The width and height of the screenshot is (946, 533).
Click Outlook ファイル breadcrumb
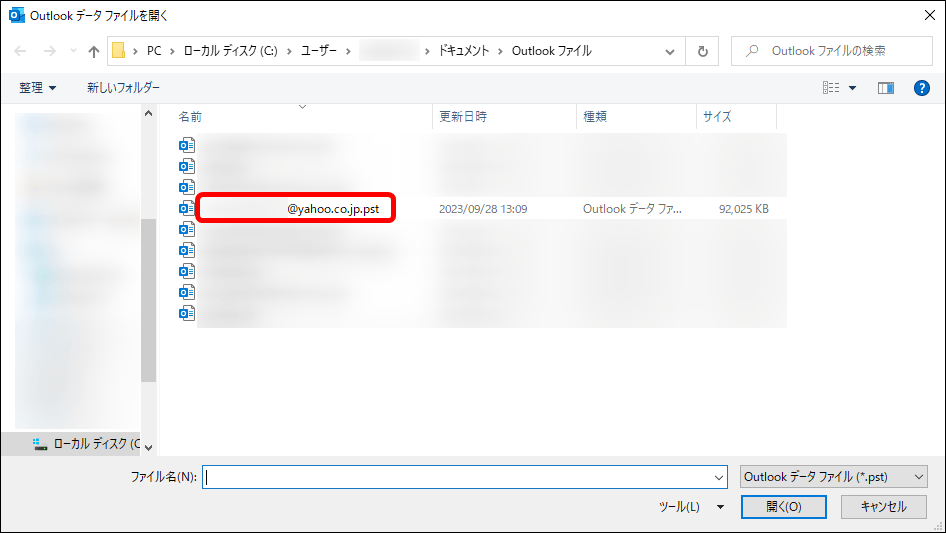coord(551,51)
